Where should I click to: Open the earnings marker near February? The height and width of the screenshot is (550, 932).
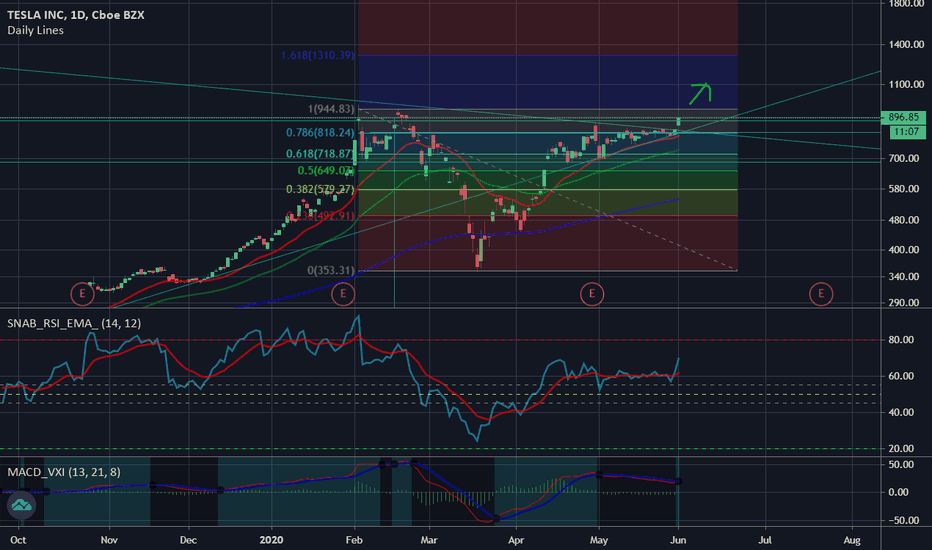[x=343, y=294]
